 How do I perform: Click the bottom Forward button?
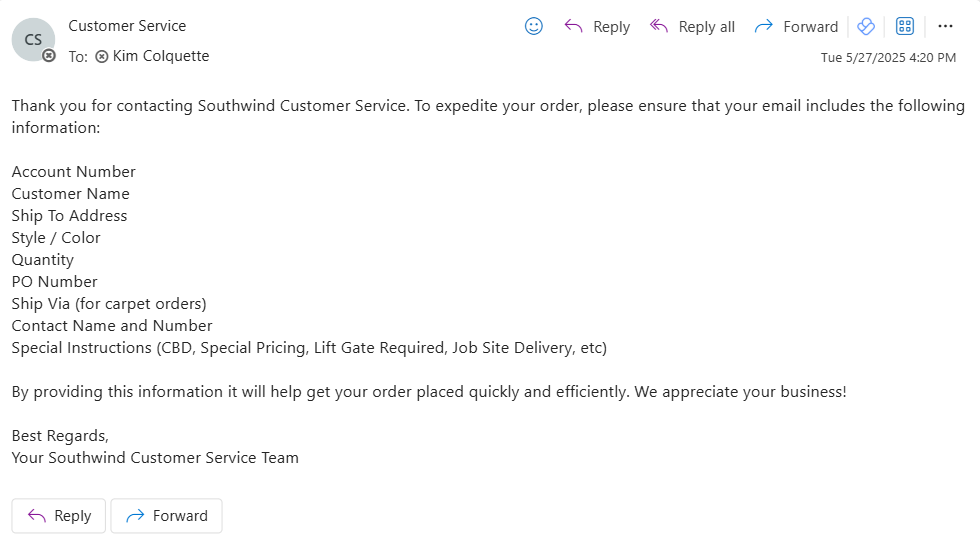[x=166, y=516]
